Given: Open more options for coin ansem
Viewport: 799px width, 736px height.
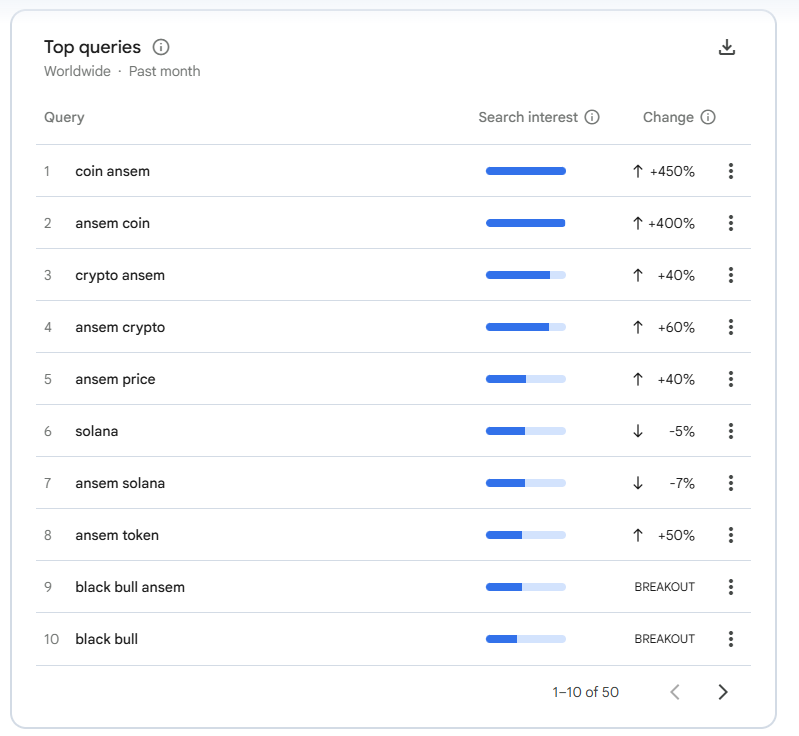Looking at the screenshot, I should (731, 171).
